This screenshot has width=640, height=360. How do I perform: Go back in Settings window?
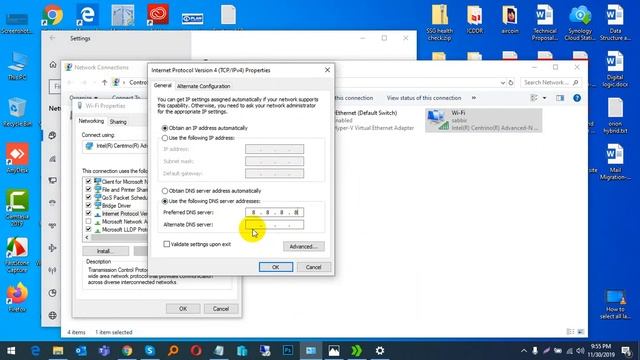point(52,38)
